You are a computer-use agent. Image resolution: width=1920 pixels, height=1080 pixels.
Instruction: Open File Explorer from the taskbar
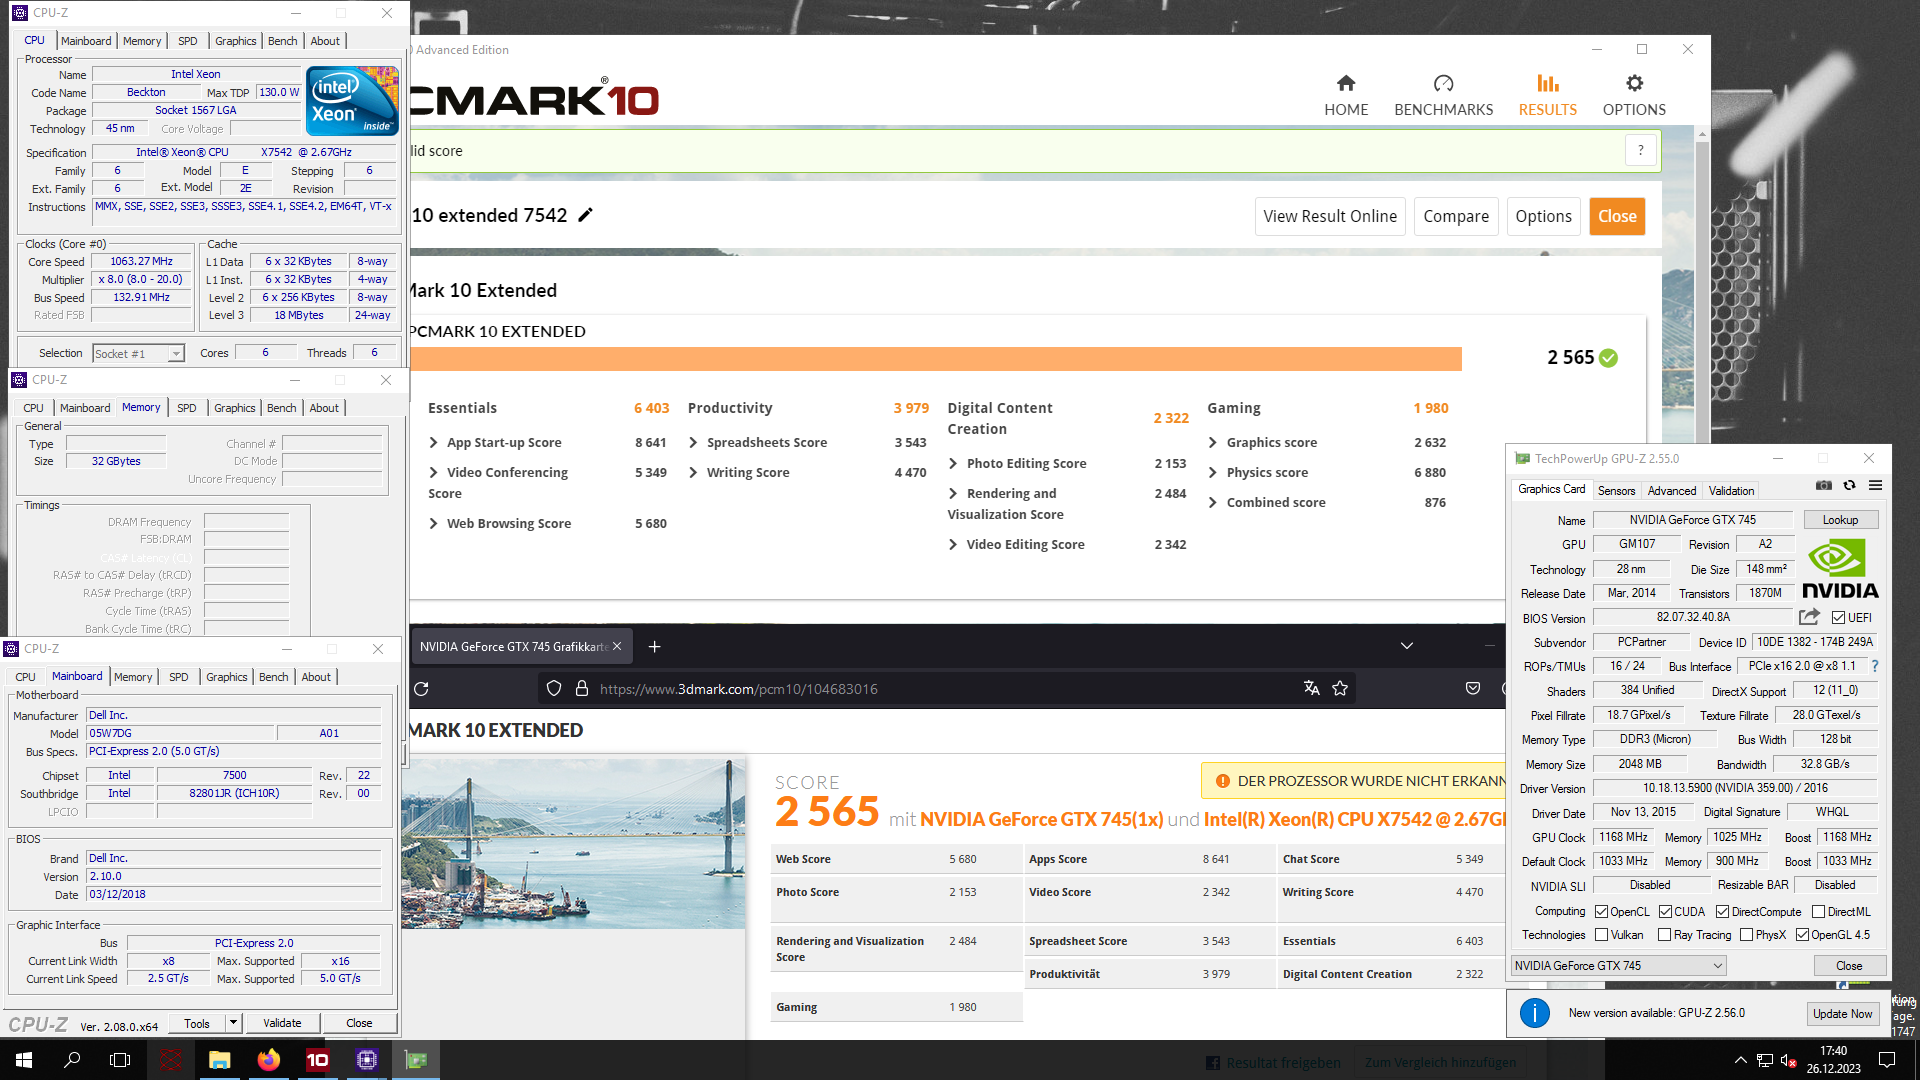coord(220,1060)
